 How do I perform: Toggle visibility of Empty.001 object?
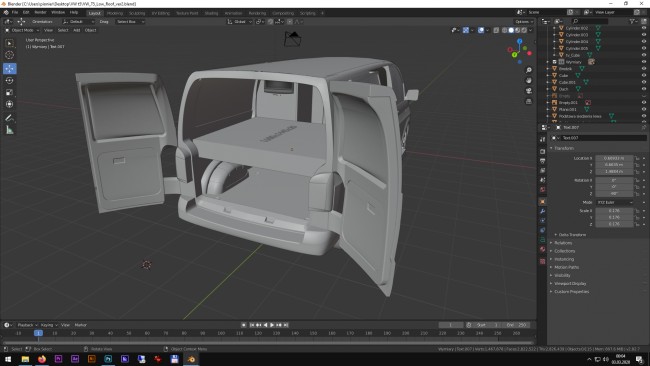(x=644, y=102)
